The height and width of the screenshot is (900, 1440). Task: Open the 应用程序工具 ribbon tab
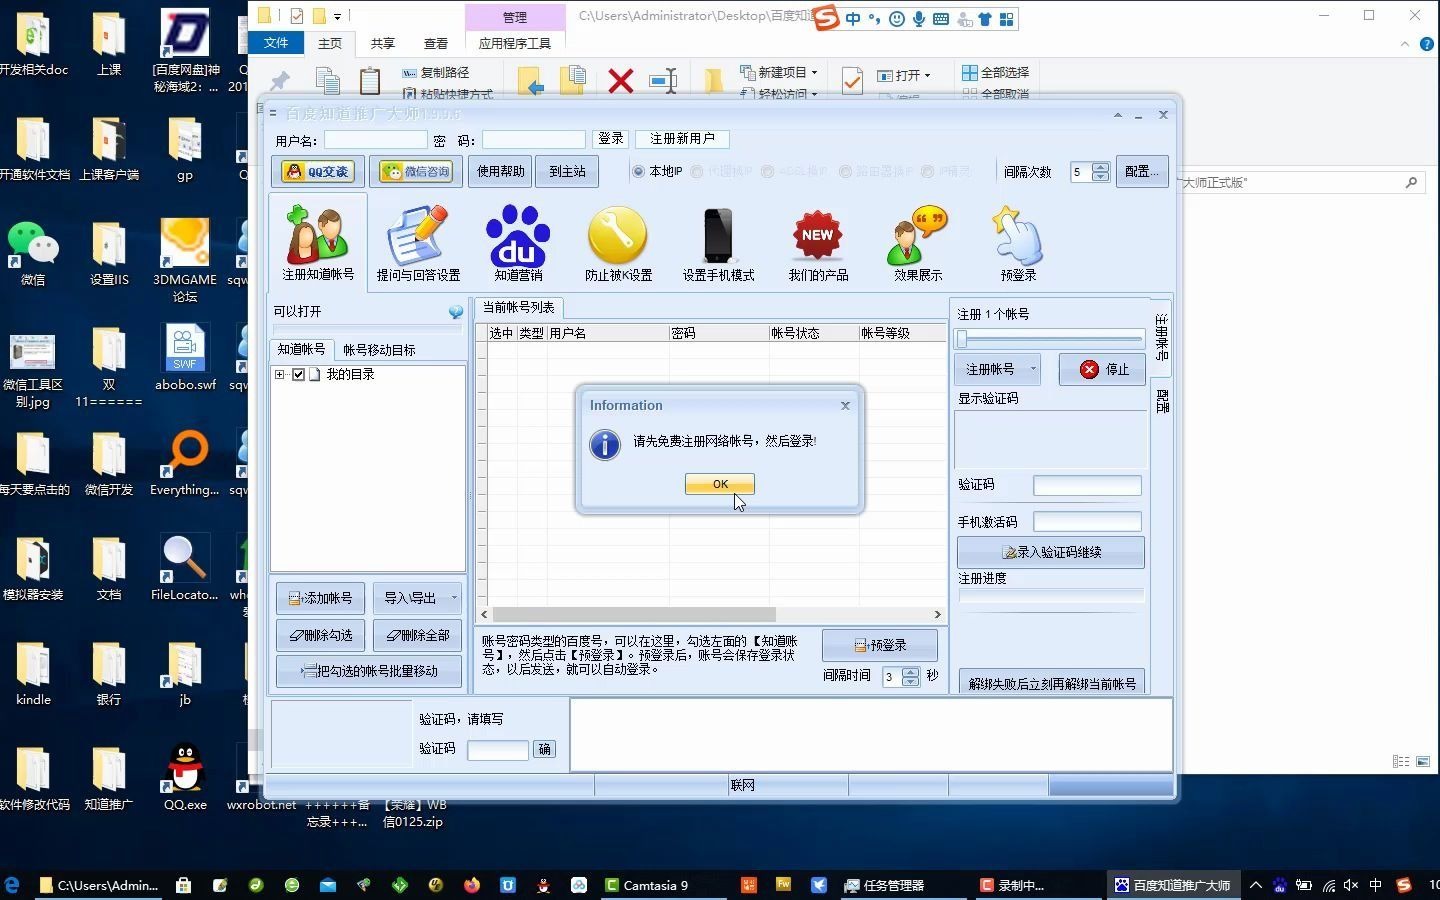coord(514,43)
